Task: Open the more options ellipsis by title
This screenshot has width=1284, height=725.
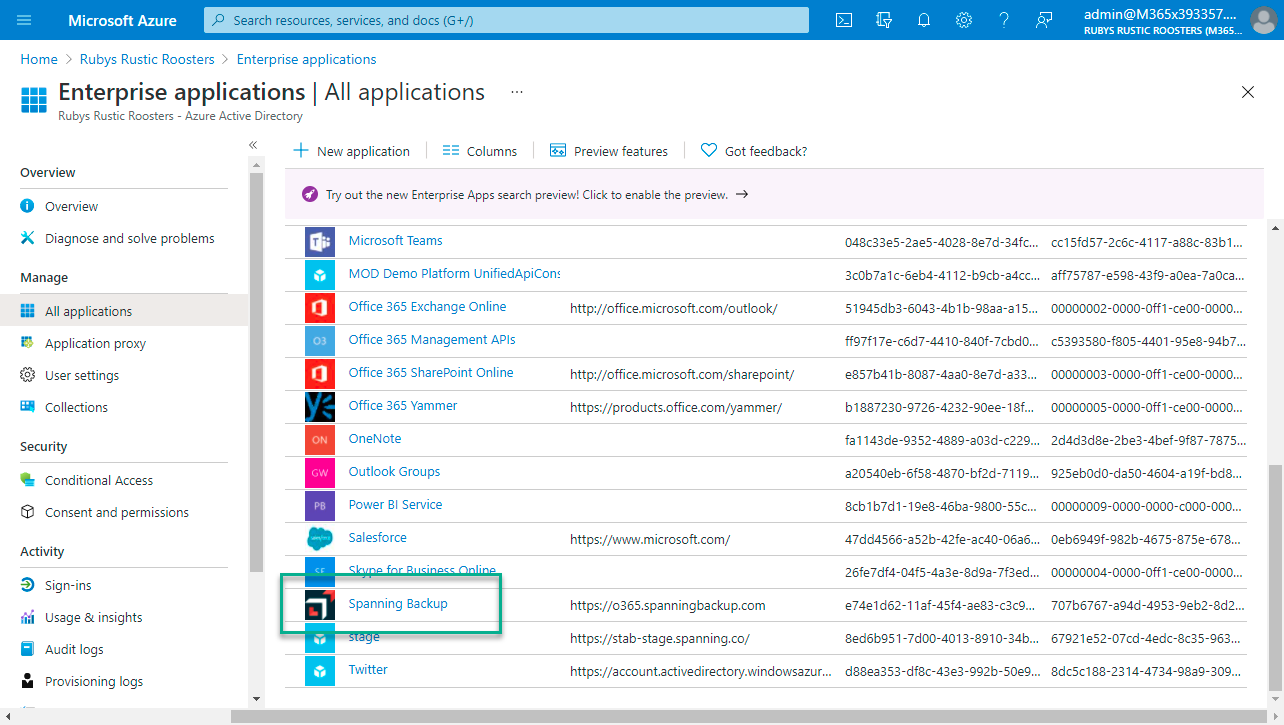Action: click(517, 91)
